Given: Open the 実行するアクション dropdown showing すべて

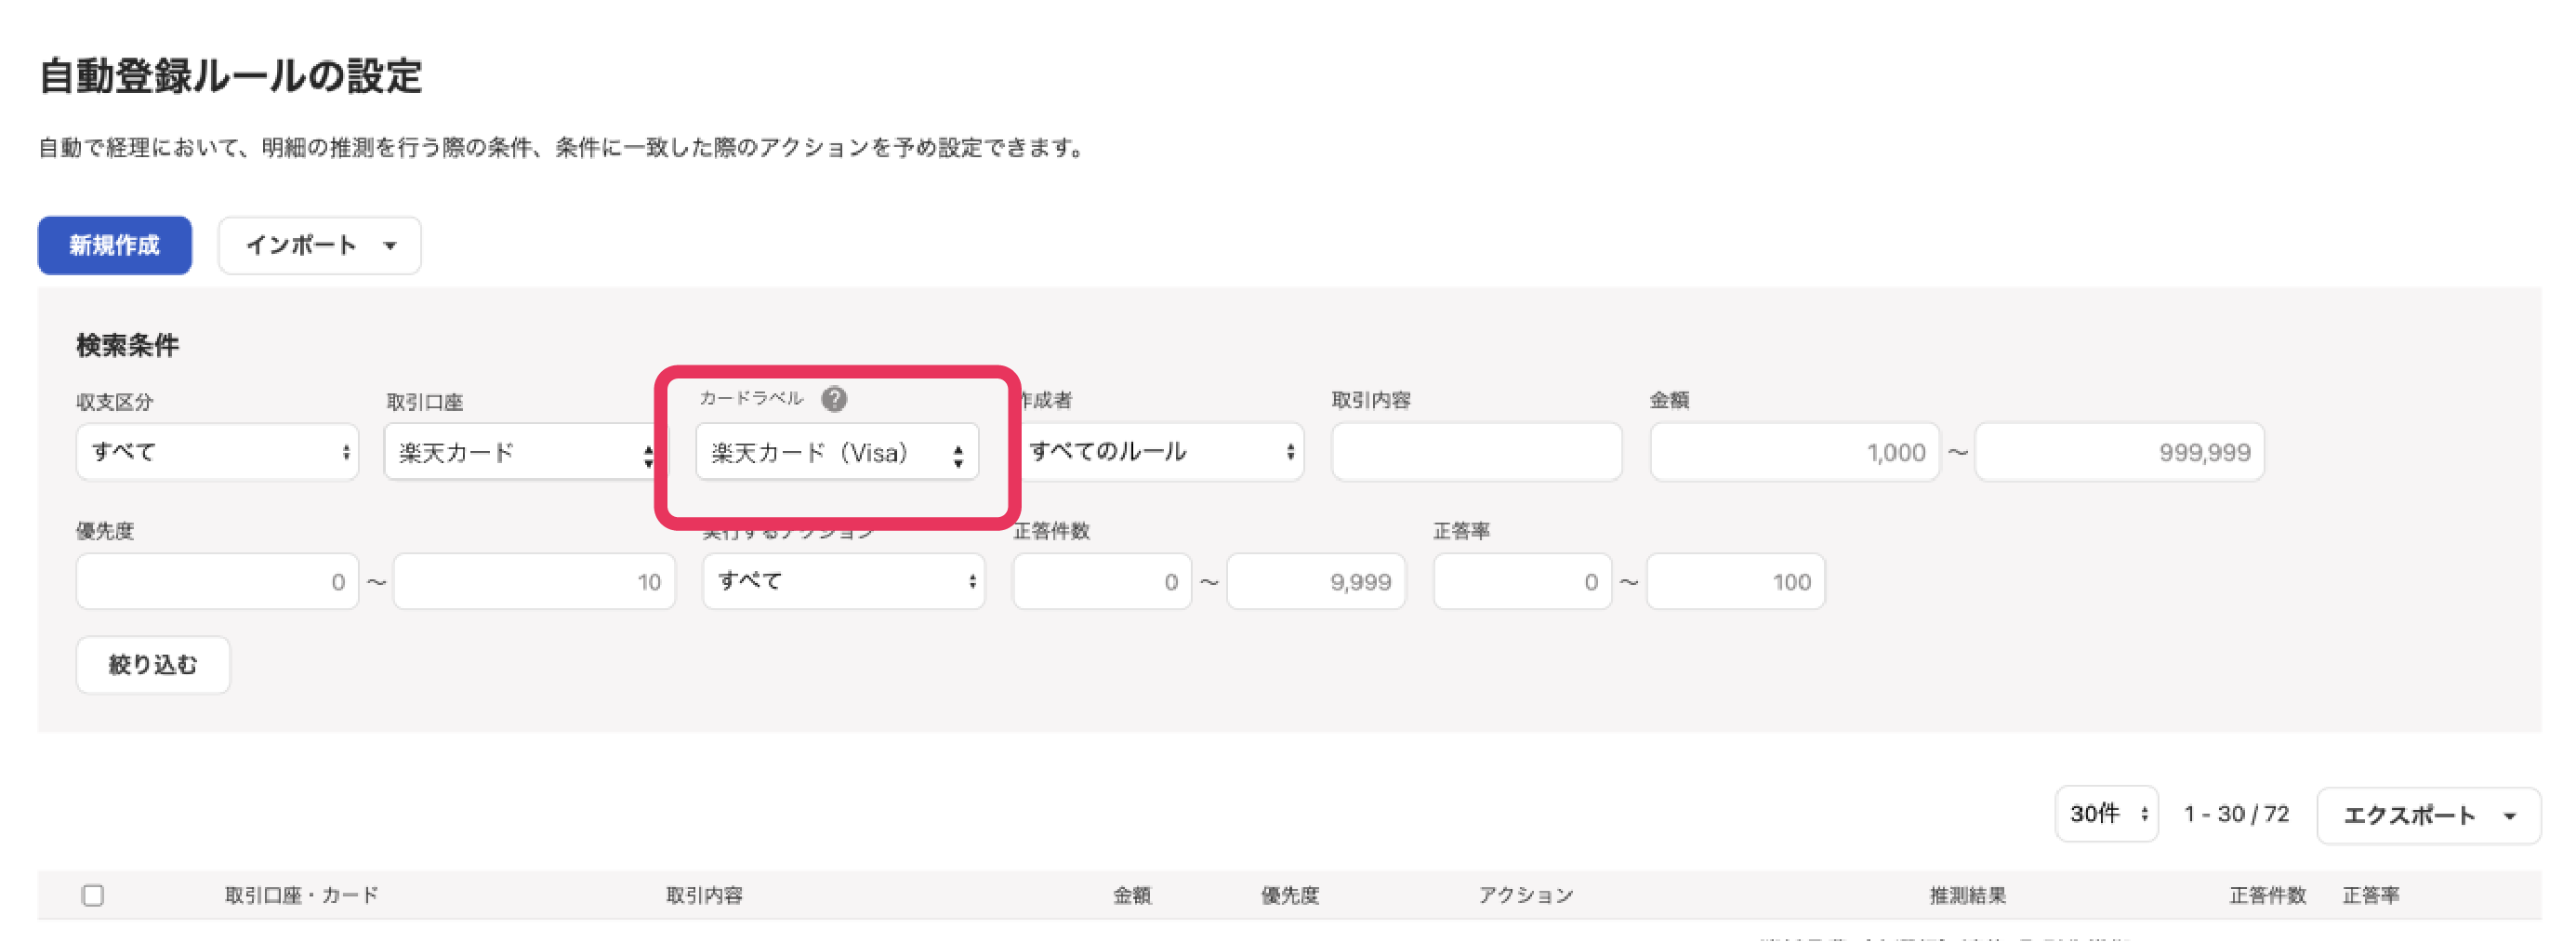Looking at the screenshot, I should click(x=843, y=581).
